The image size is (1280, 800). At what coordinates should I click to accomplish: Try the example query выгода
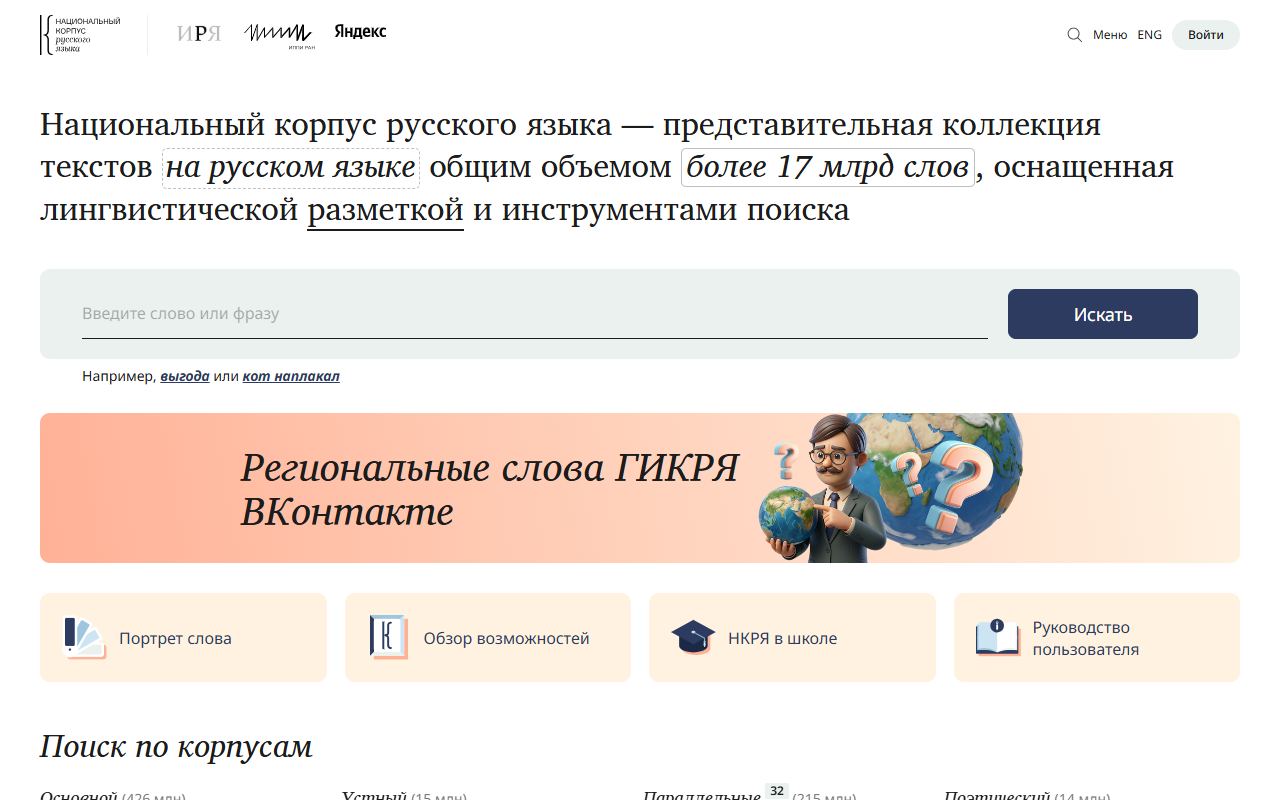[x=185, y=377]
